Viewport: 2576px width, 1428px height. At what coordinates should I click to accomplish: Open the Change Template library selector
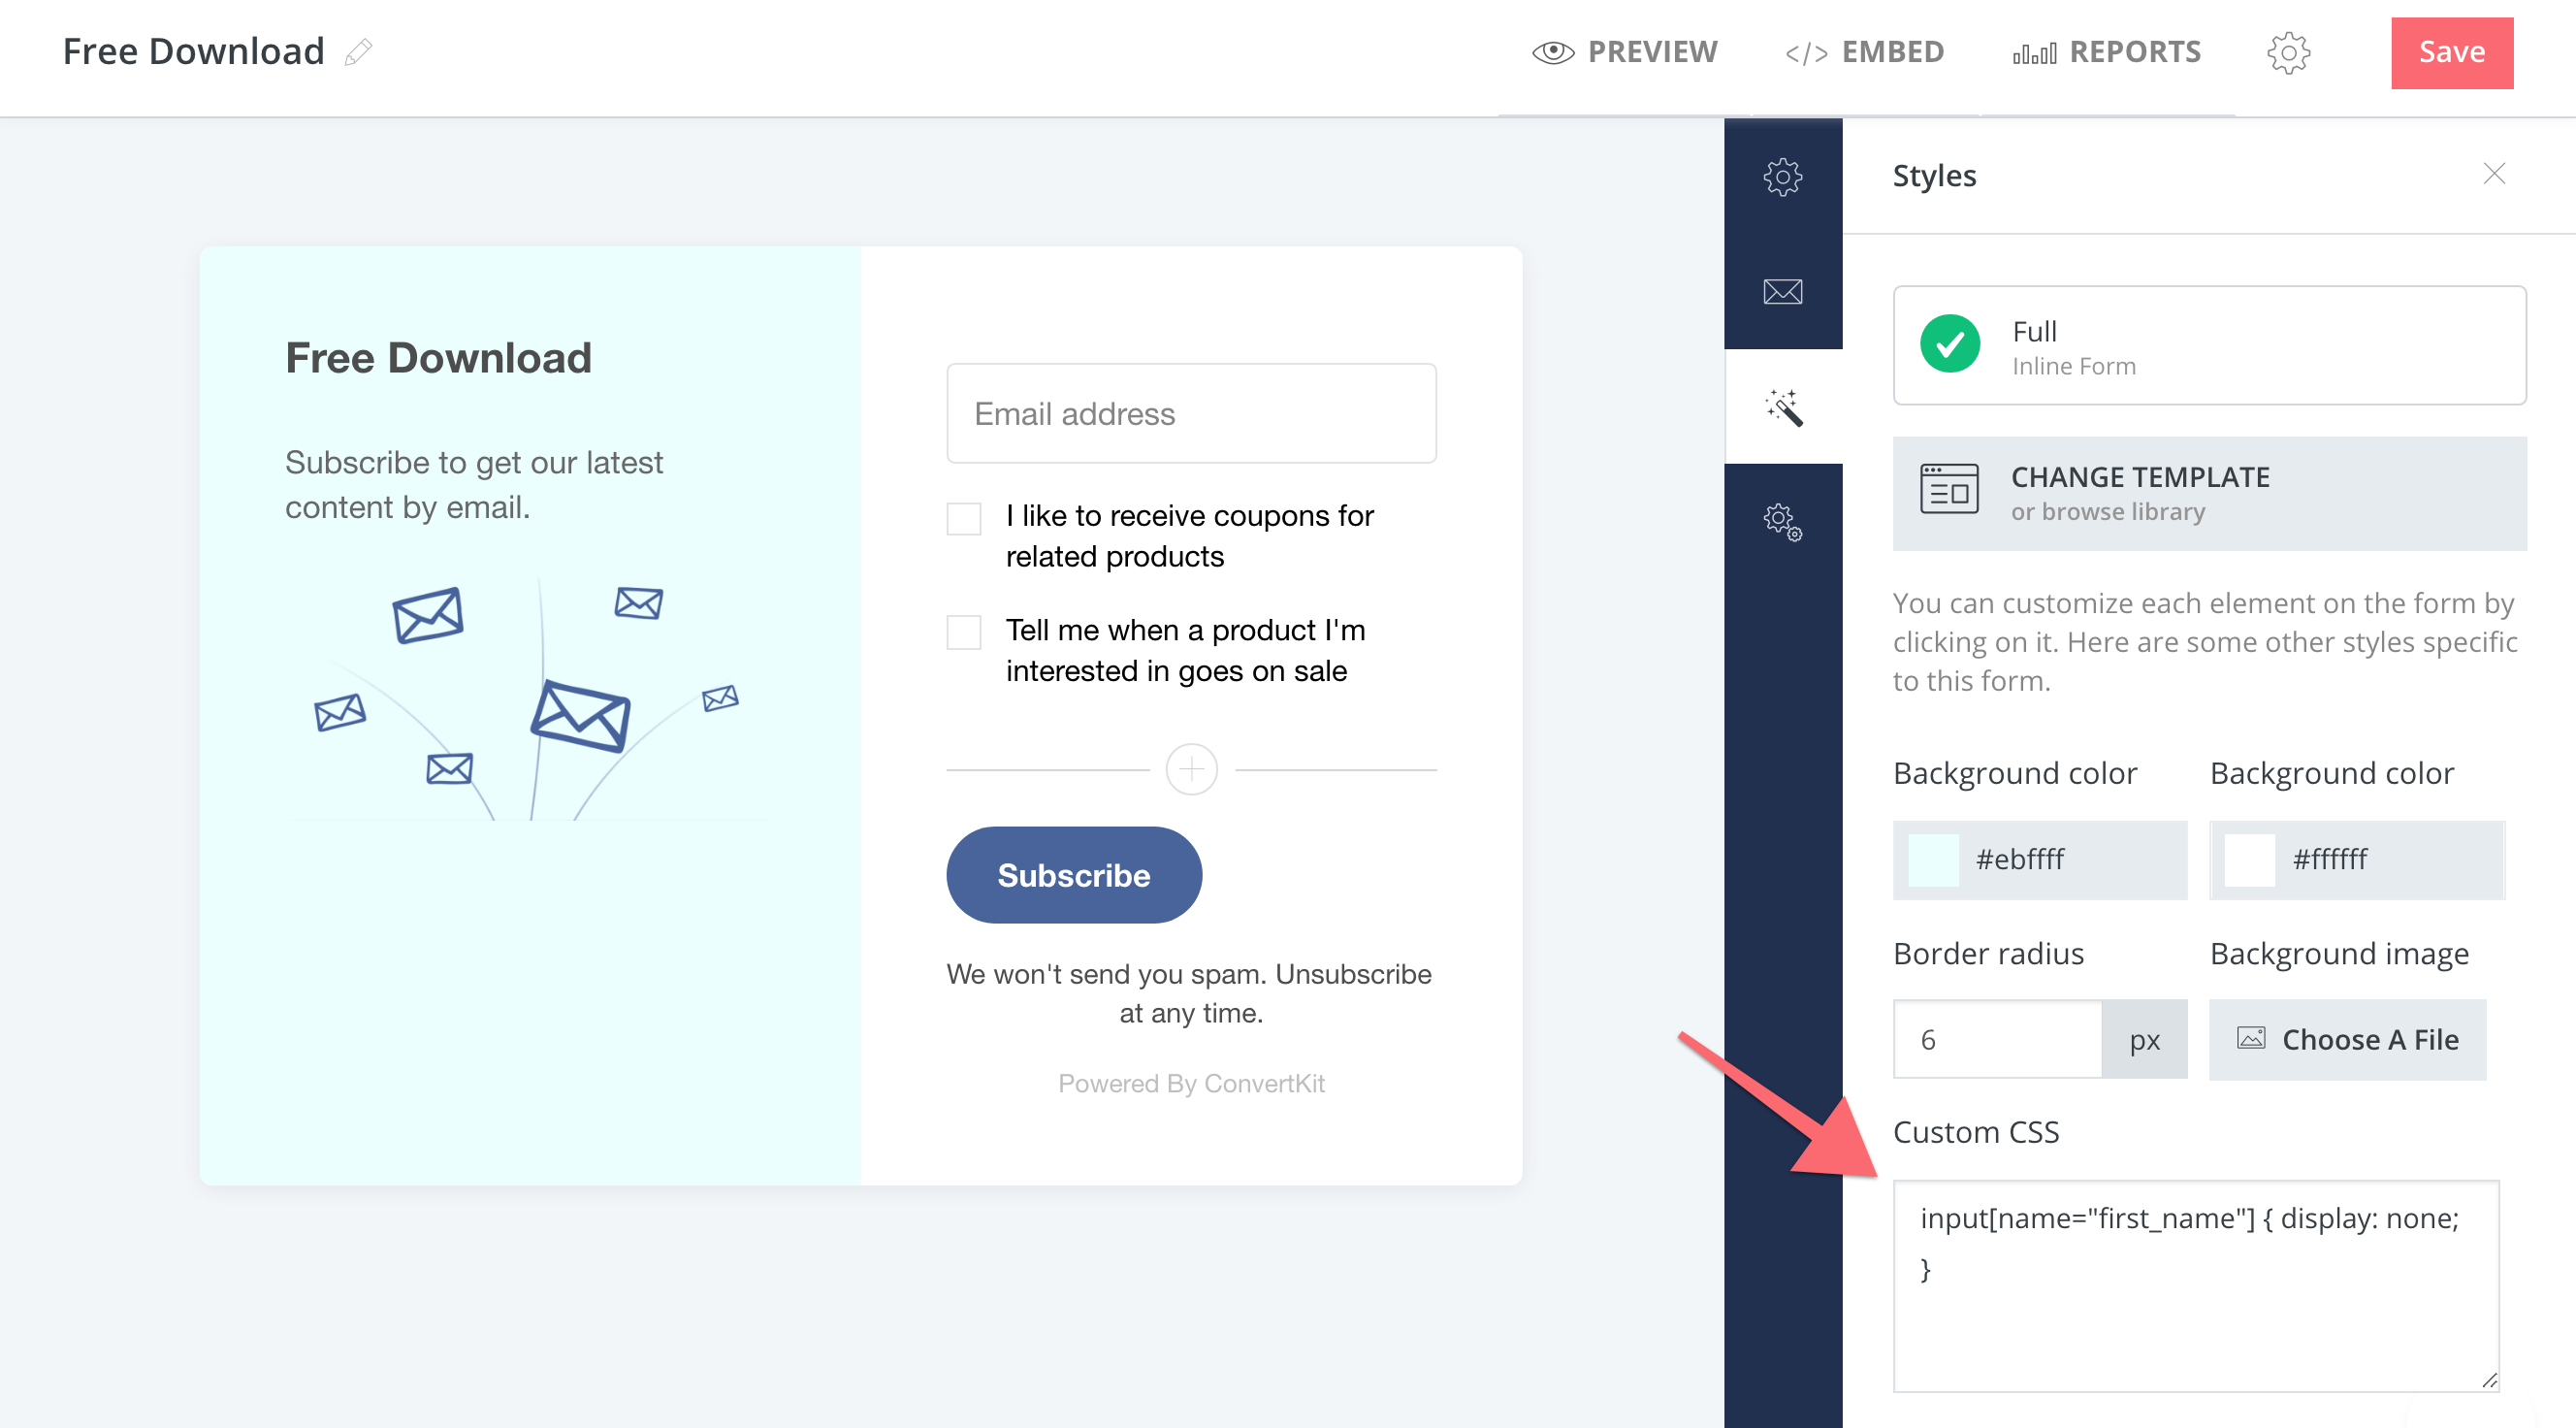(x=2208, y=493)
